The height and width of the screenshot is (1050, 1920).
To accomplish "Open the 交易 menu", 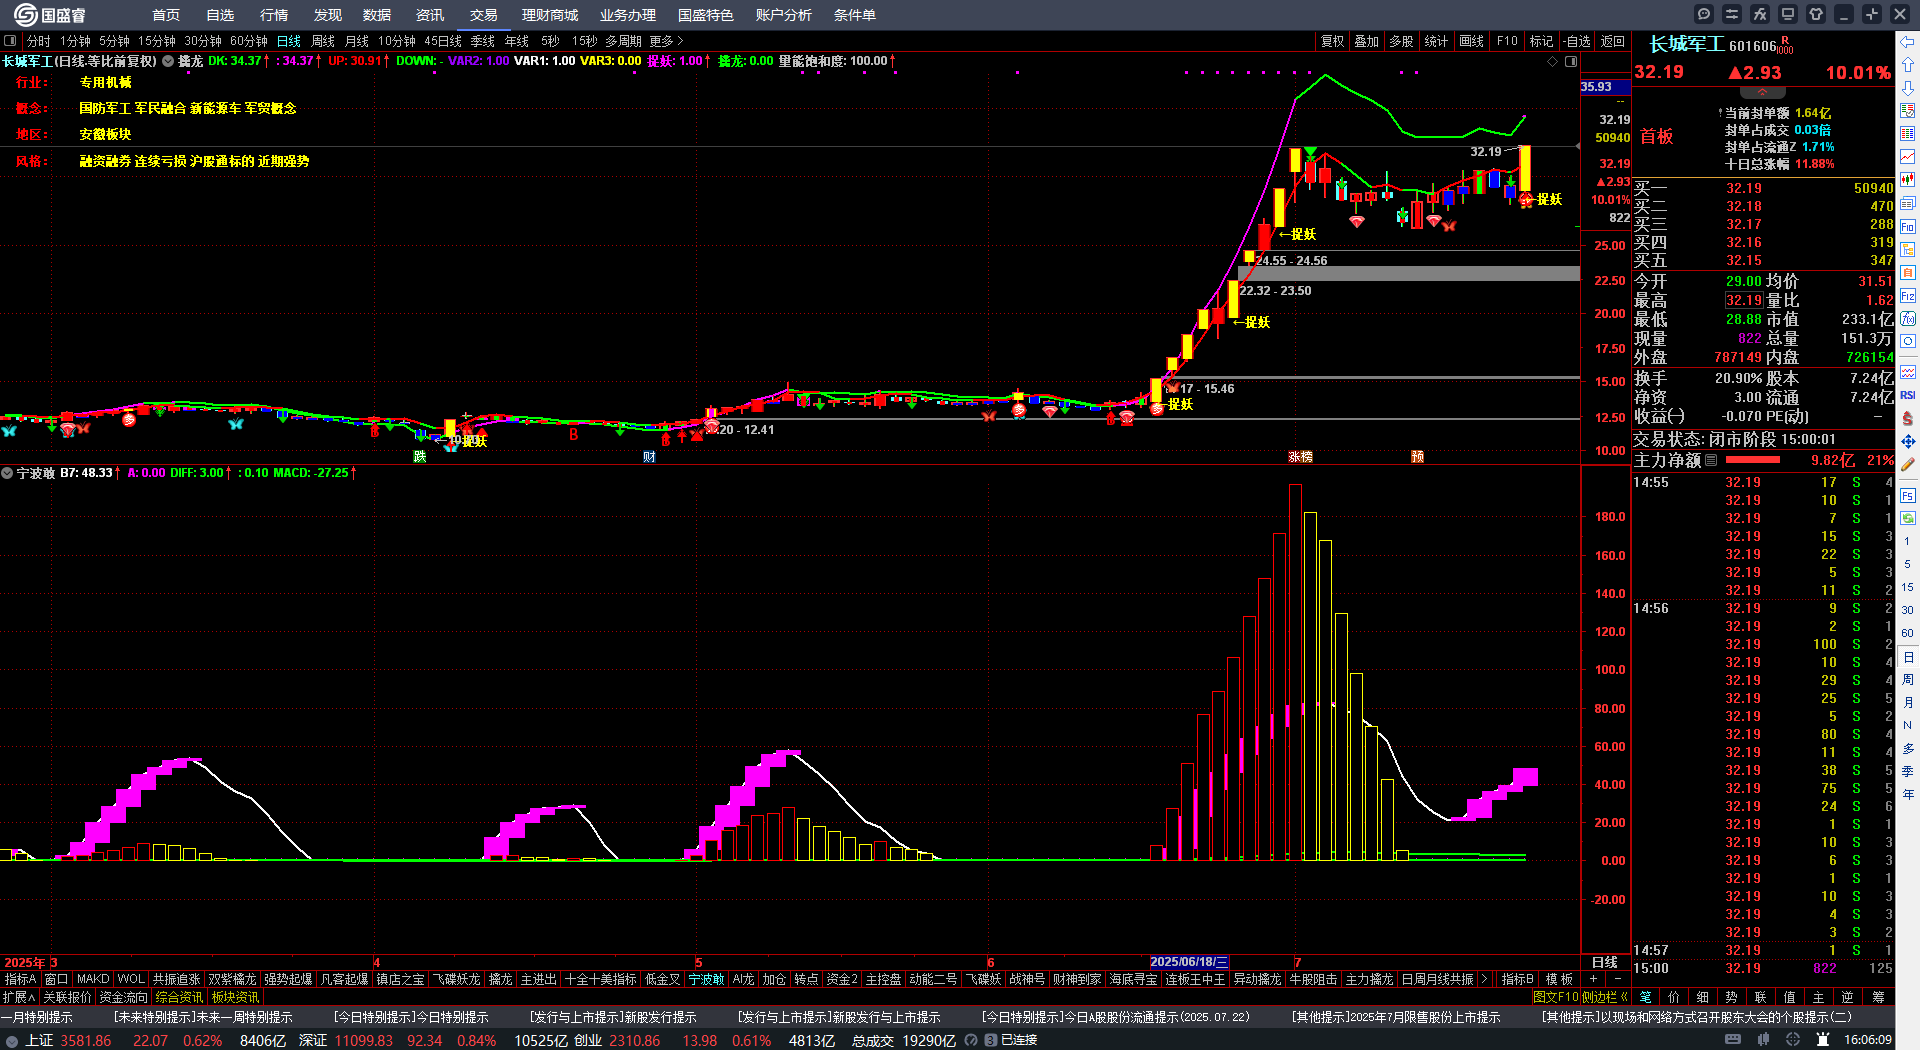I will point(484,15).
